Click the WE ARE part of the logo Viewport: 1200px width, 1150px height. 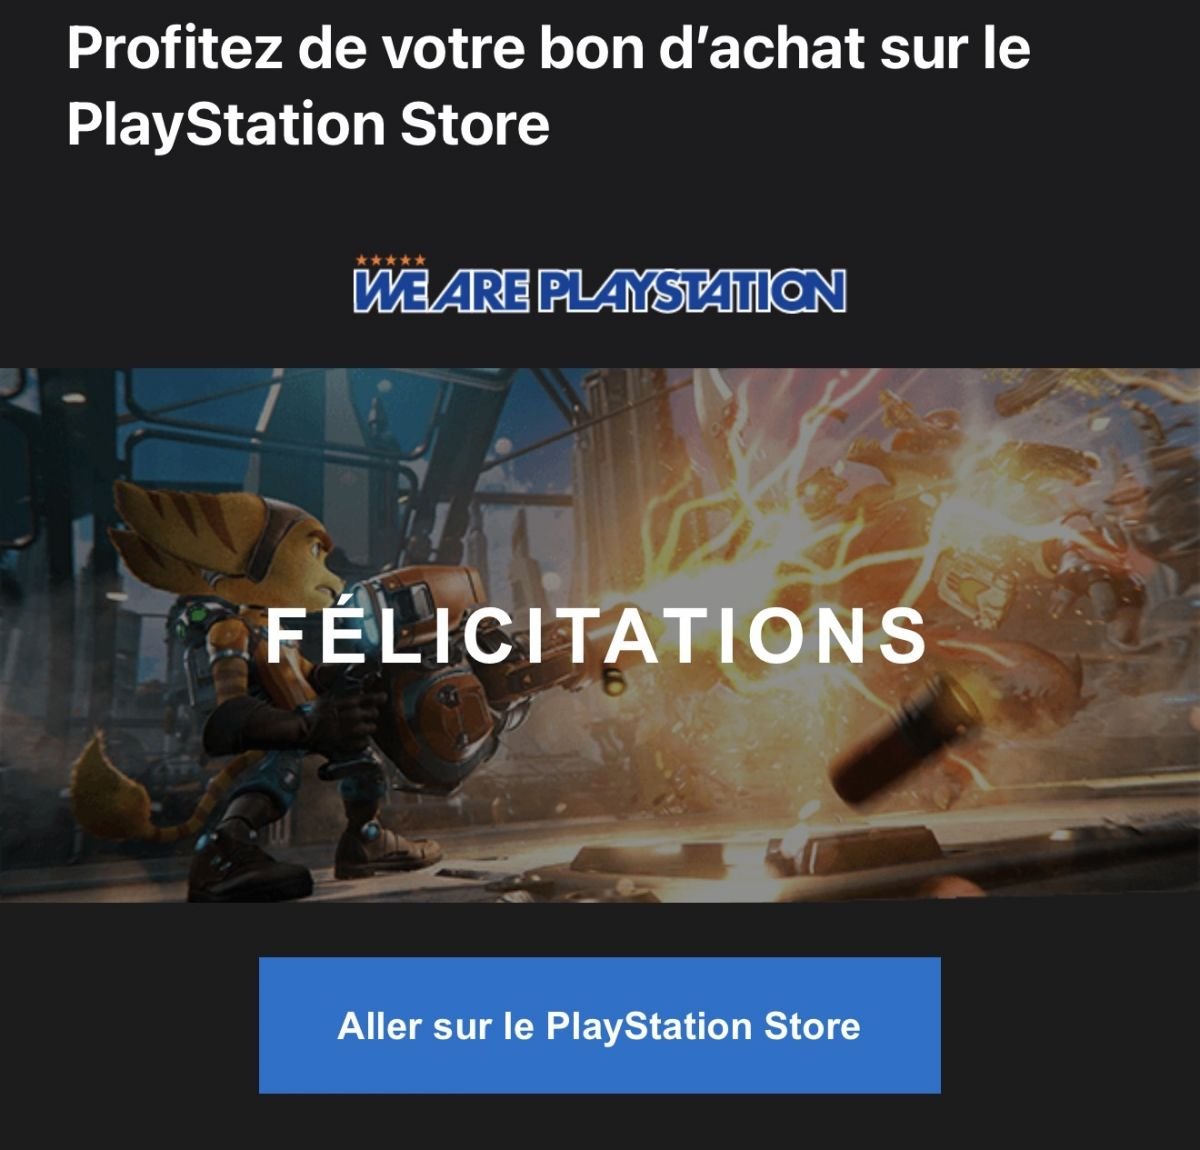pos(440,290)
